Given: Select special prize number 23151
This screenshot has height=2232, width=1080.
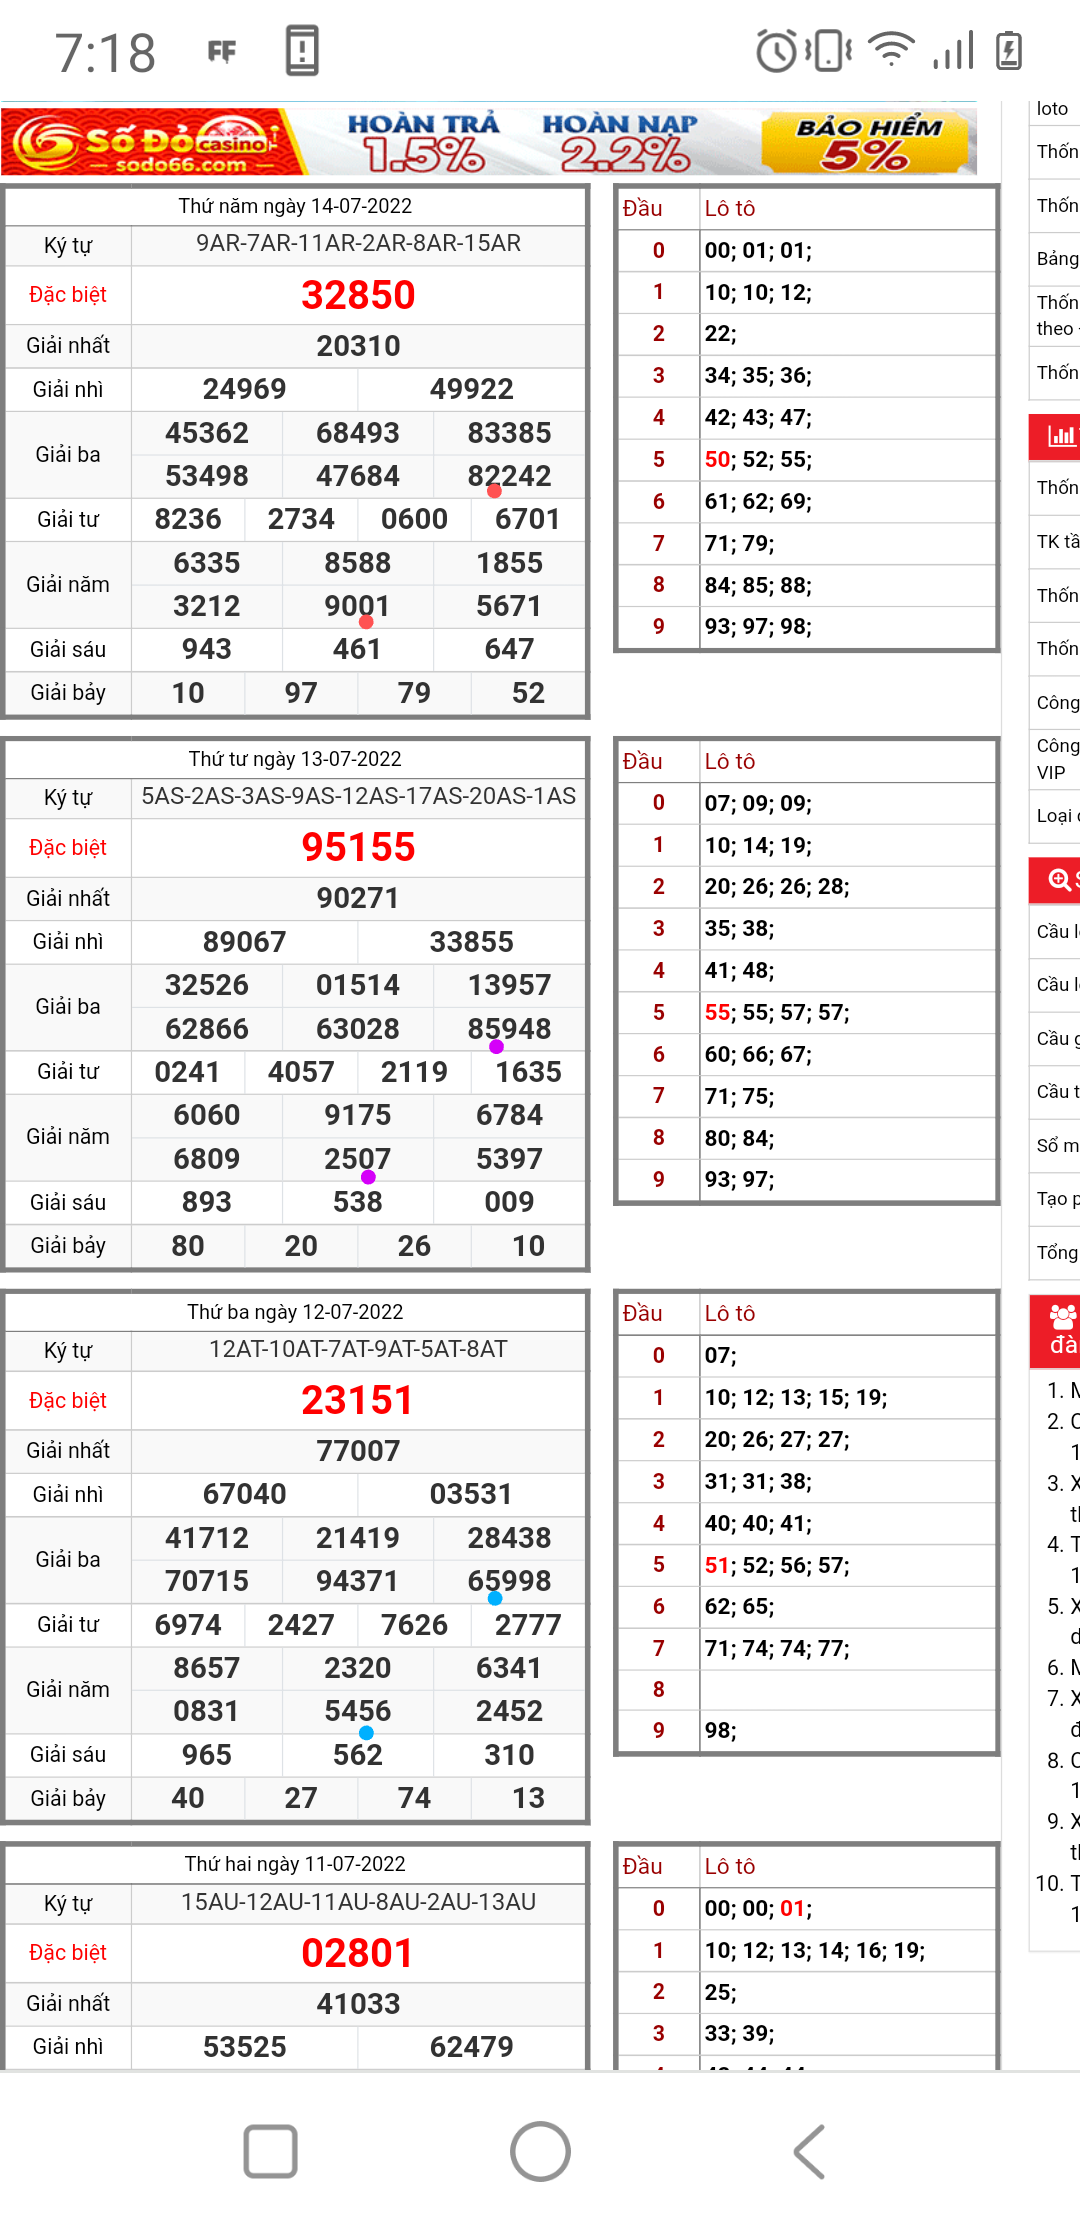Looking at the screenshot, I should coord(358,1400).
